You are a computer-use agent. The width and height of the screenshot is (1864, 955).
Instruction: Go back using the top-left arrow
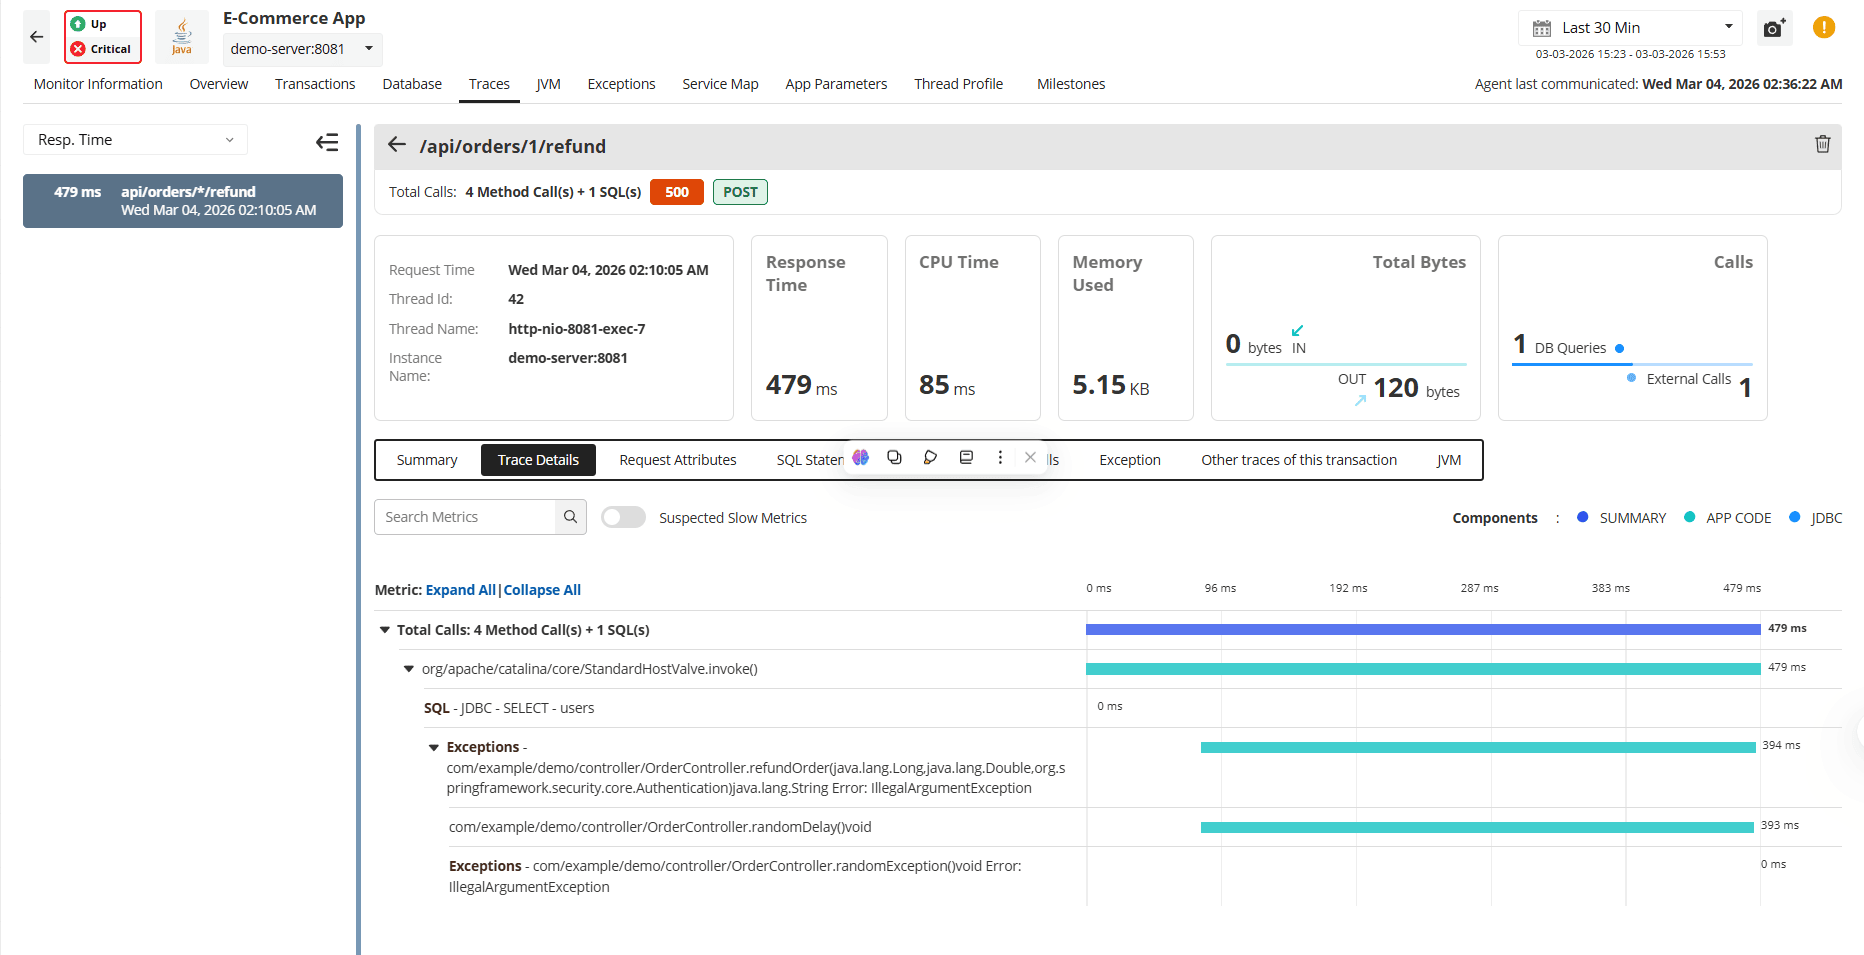[x=37, y=37]
